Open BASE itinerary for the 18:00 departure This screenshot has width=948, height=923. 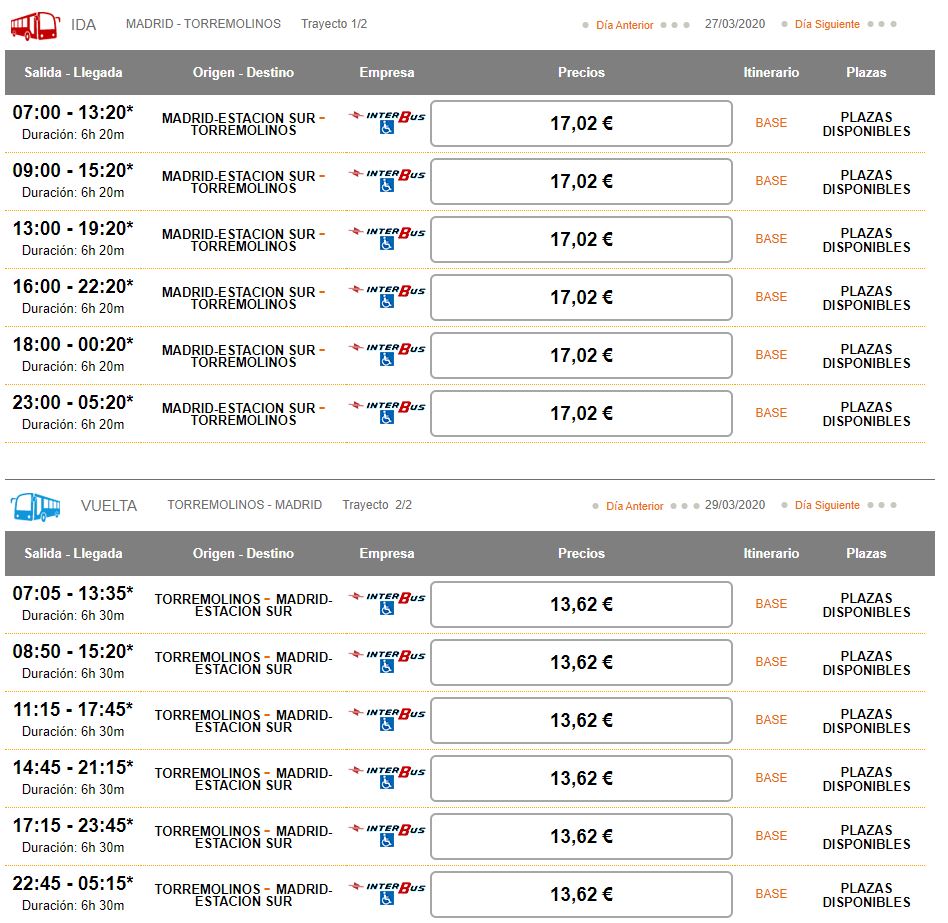[x=771, y=355]
